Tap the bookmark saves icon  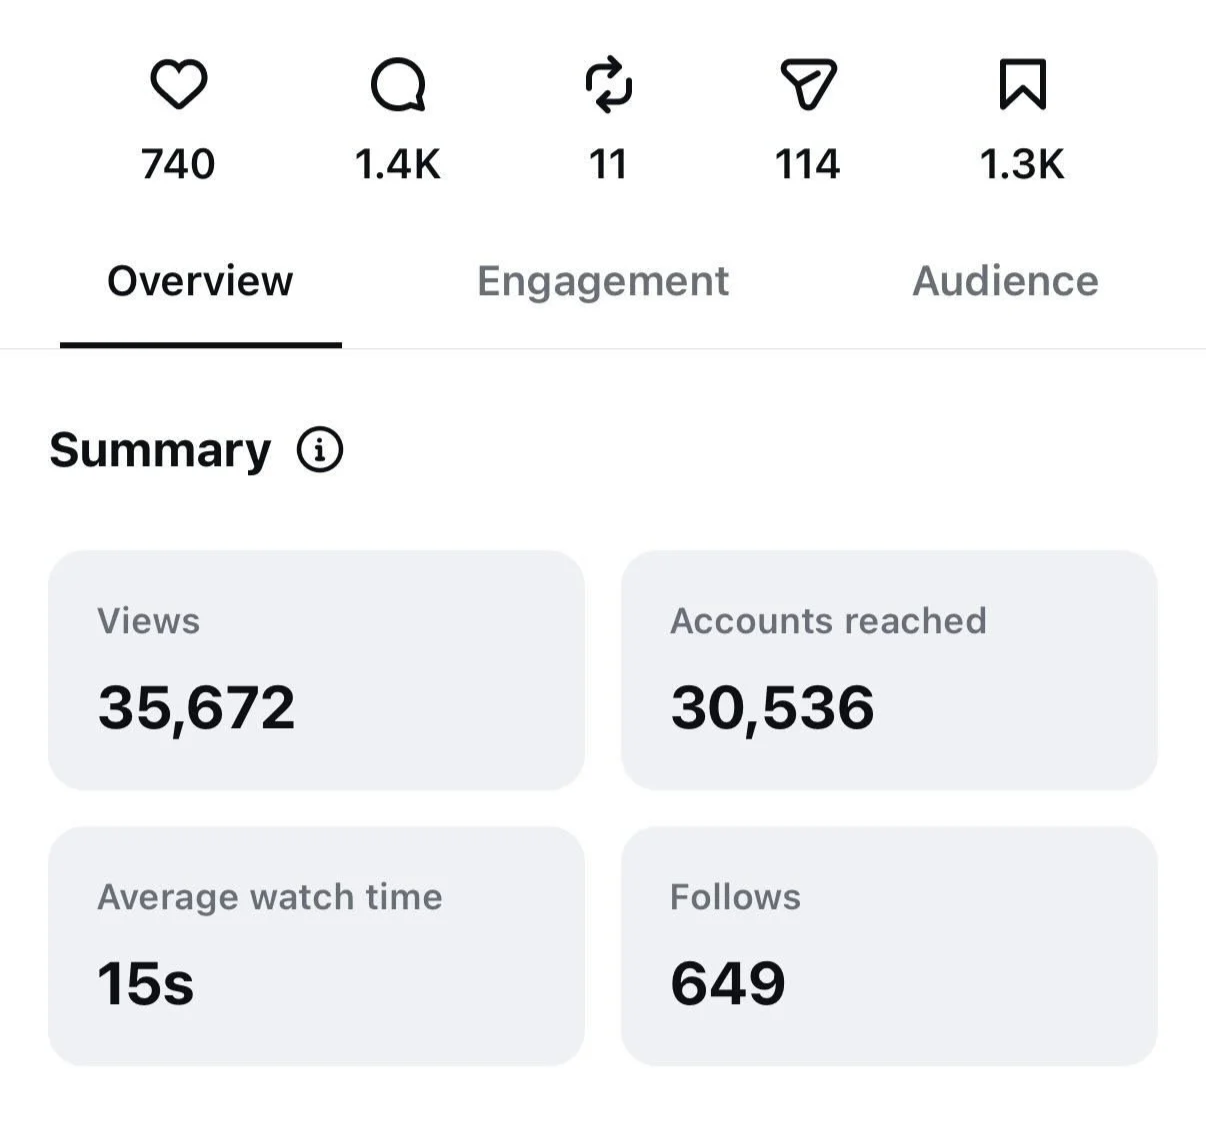[x=1023, y=84]
